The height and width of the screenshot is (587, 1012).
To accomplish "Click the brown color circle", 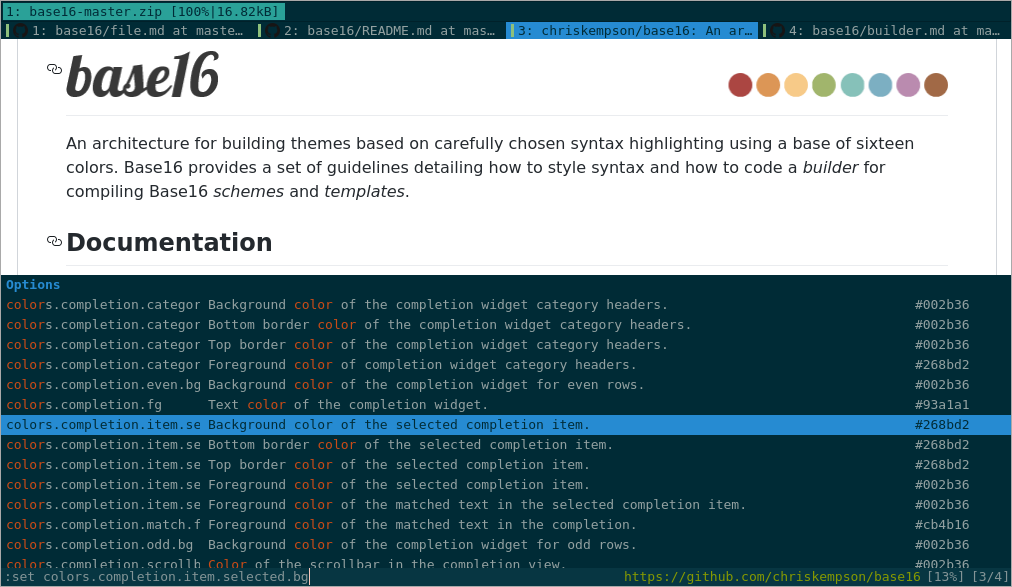I will [936, 85].
